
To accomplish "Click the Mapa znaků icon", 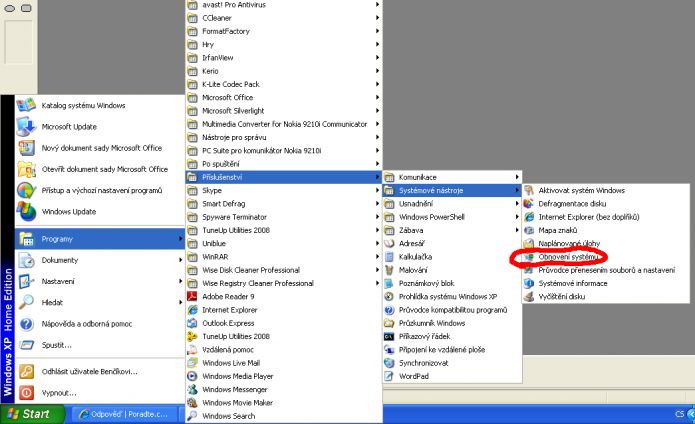I will [528, 230].
